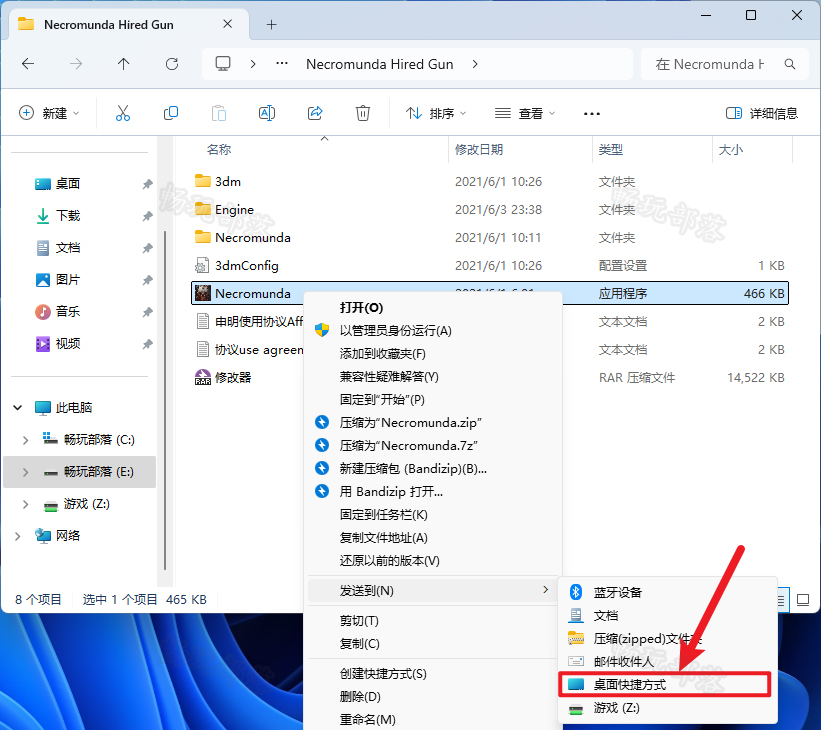Click the chevron after Necromunda Hired Gun path

click(475, 64)
